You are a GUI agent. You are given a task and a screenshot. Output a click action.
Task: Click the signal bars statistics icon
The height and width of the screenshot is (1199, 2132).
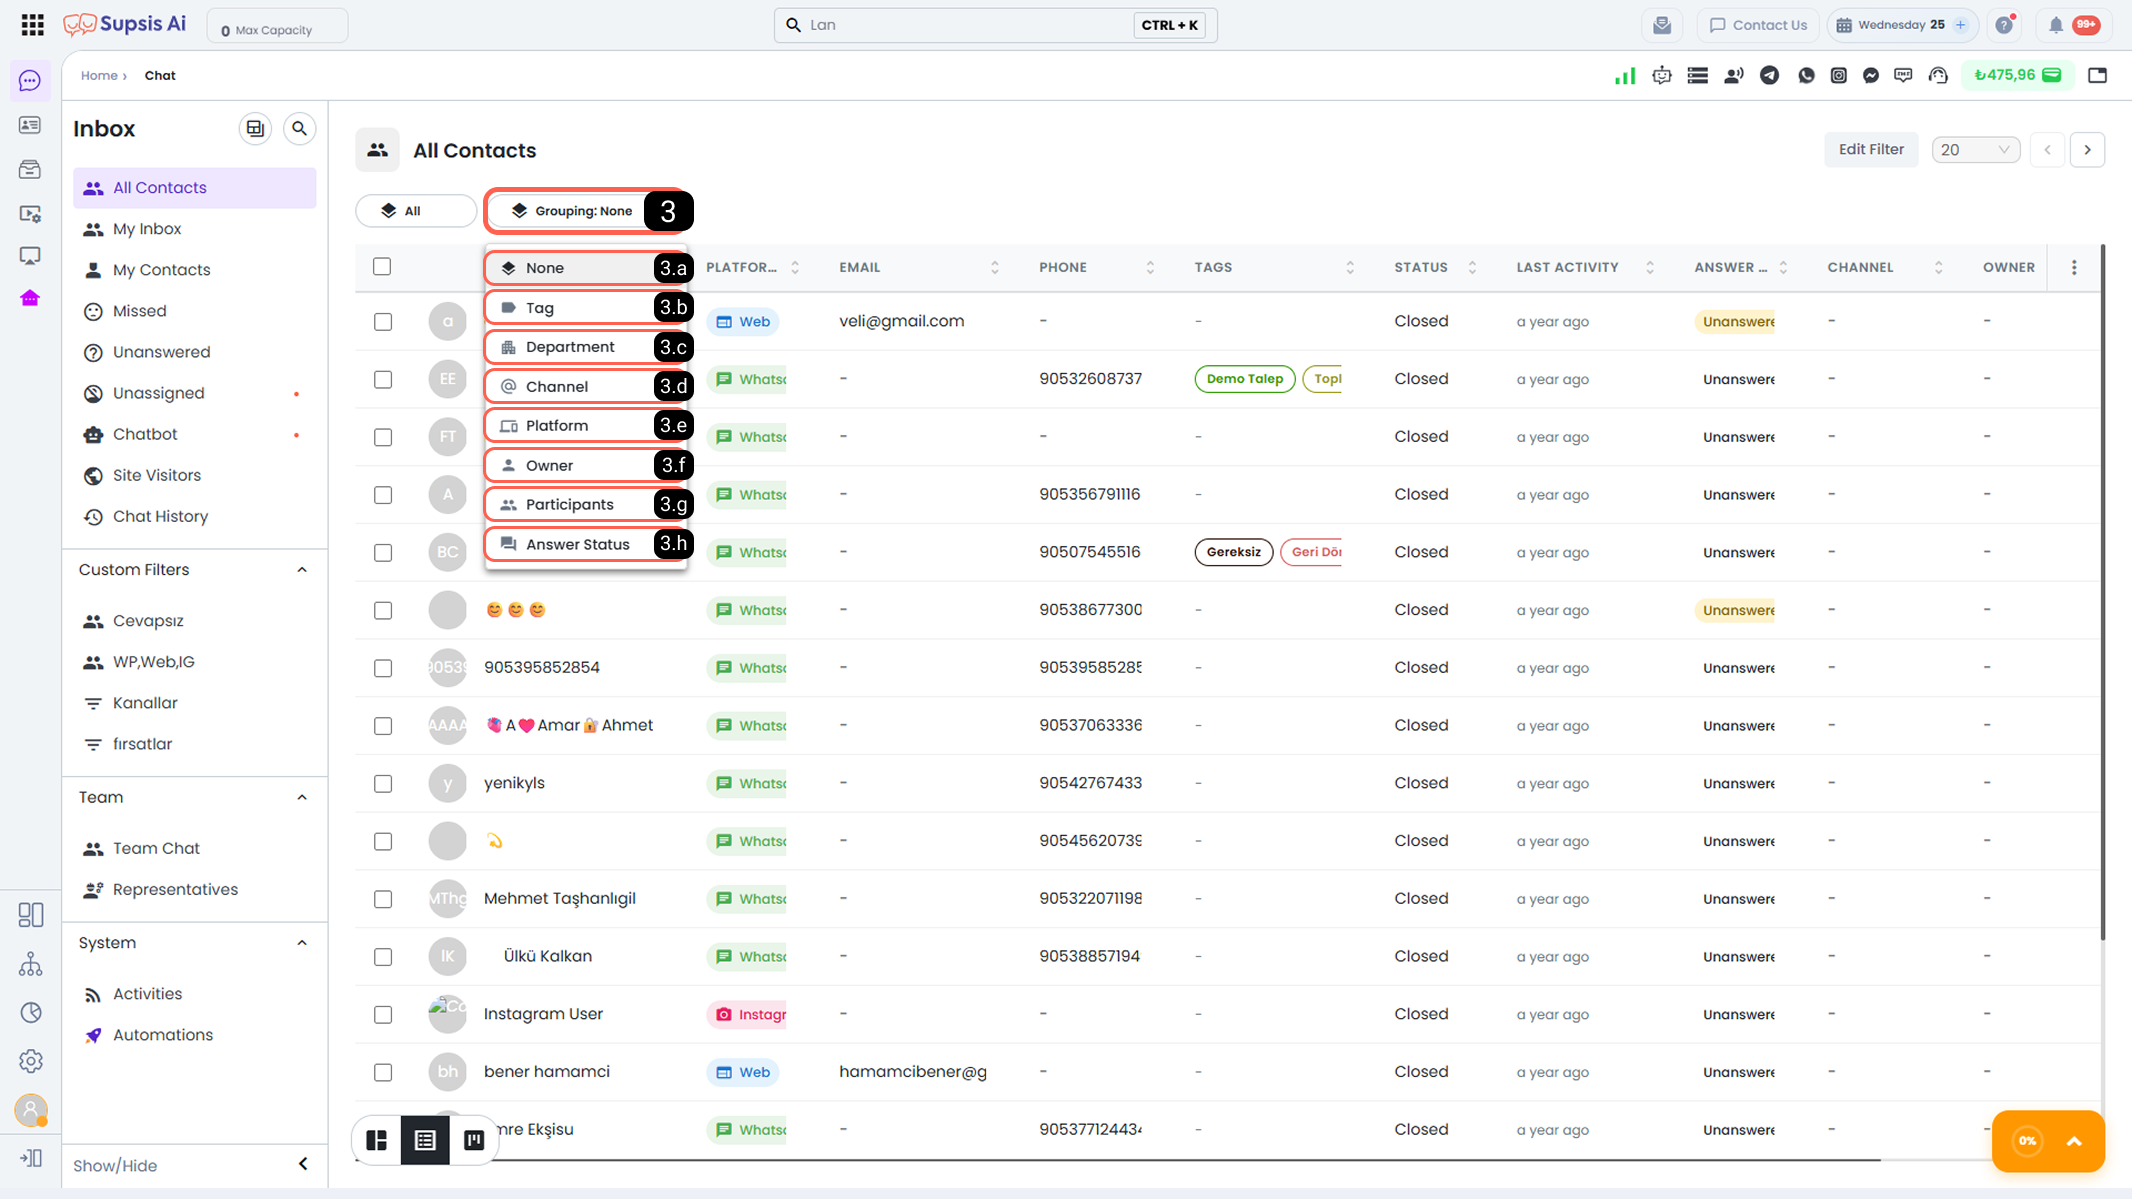pyautogui.click(x=1625, y=75)
